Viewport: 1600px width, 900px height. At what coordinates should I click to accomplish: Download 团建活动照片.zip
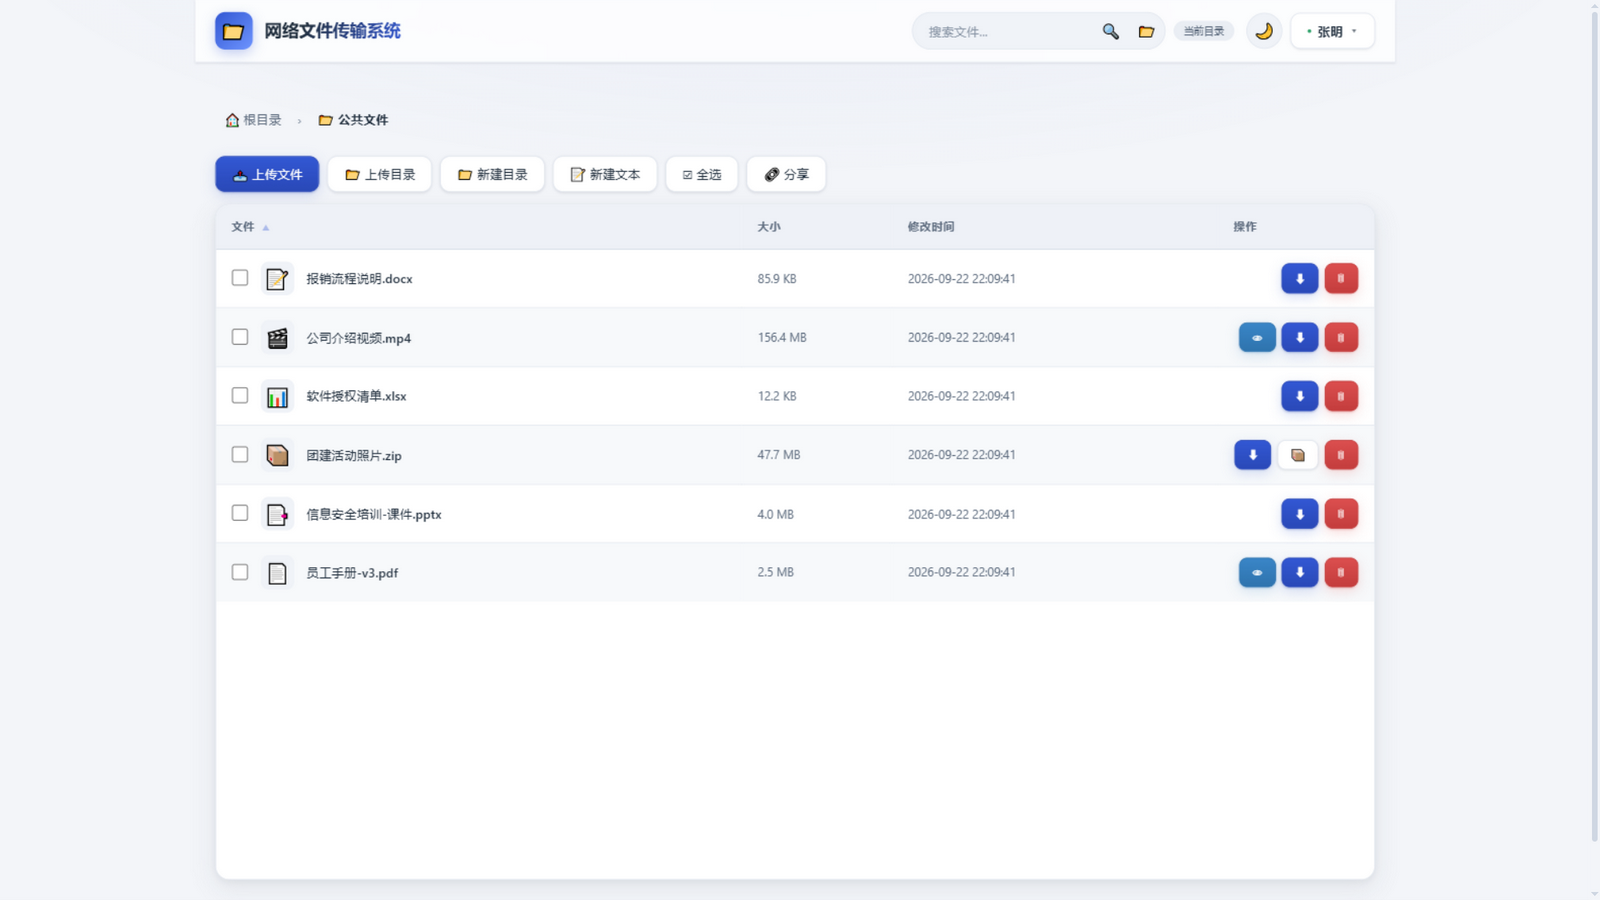1252,455
